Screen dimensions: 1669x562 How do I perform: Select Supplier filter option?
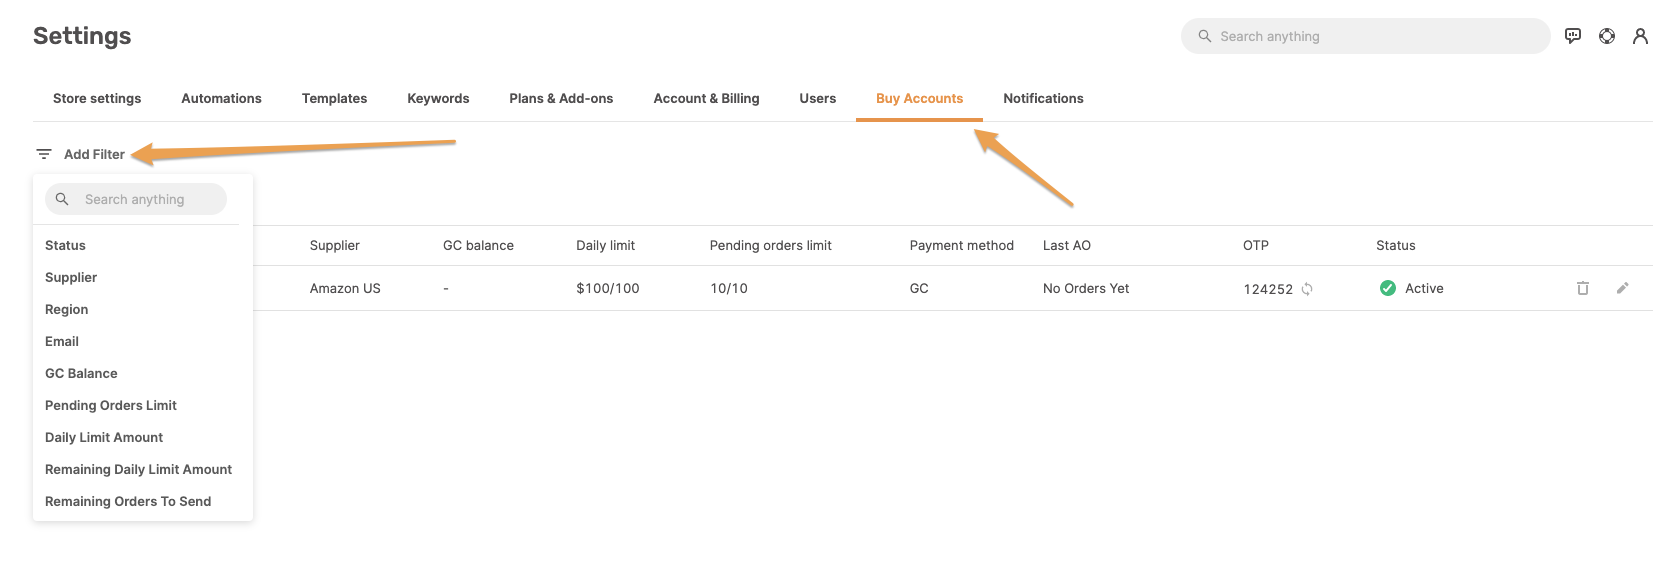click(x=71, y=277)
